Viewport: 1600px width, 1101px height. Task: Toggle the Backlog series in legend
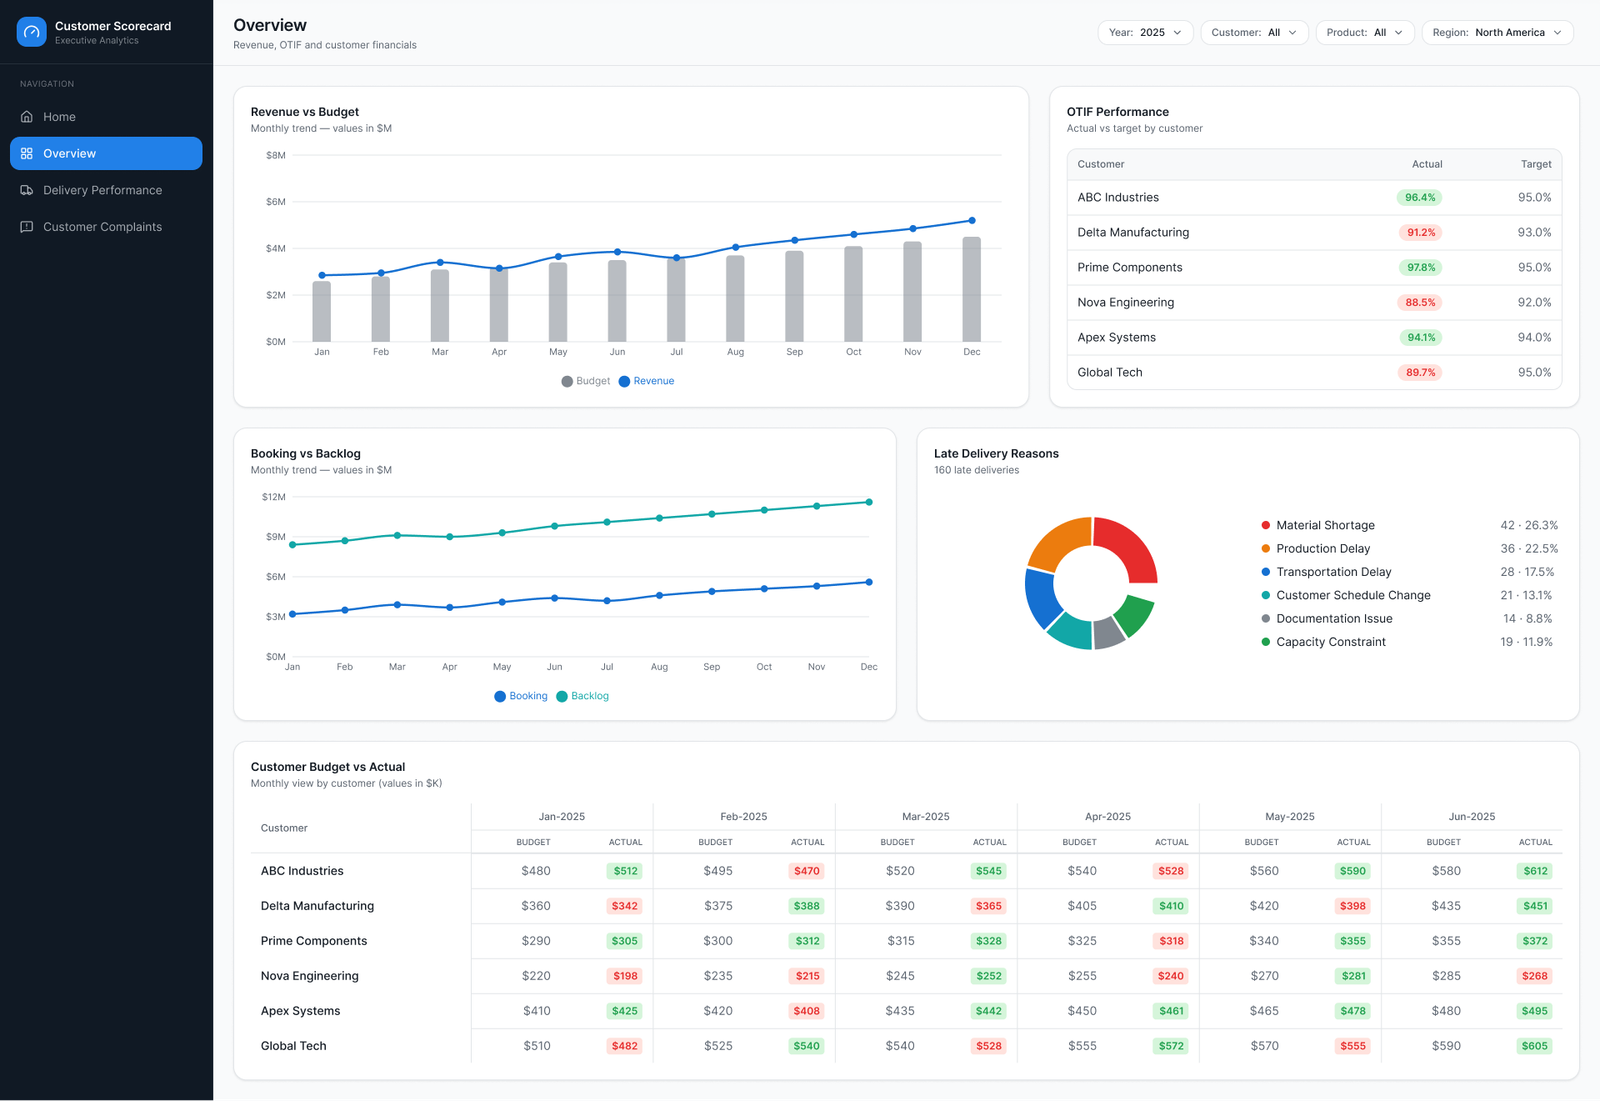click(x=582, y=696)
